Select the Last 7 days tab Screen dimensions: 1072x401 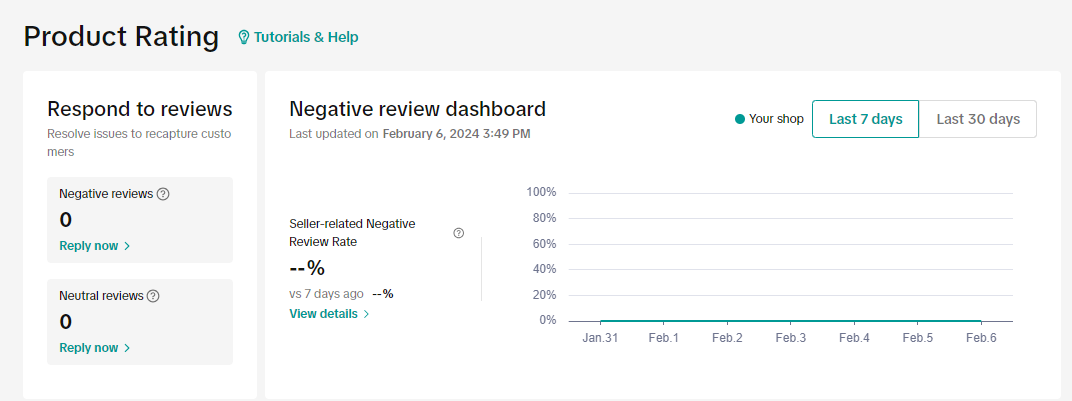pyautogui.click(x=865, y=119)
